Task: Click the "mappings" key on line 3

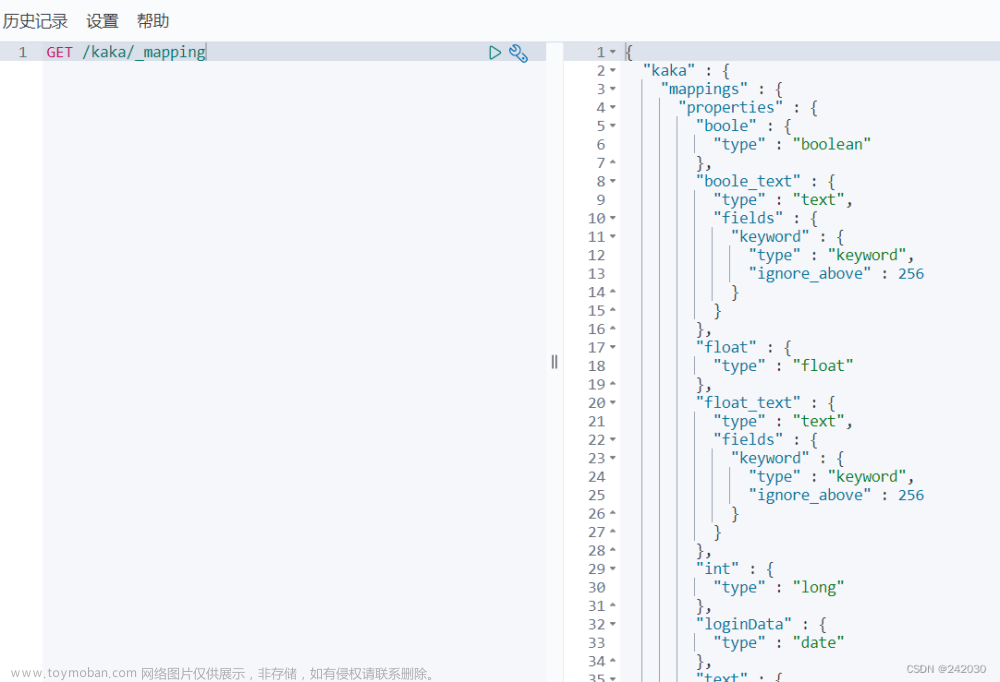Action: [704, 89]
